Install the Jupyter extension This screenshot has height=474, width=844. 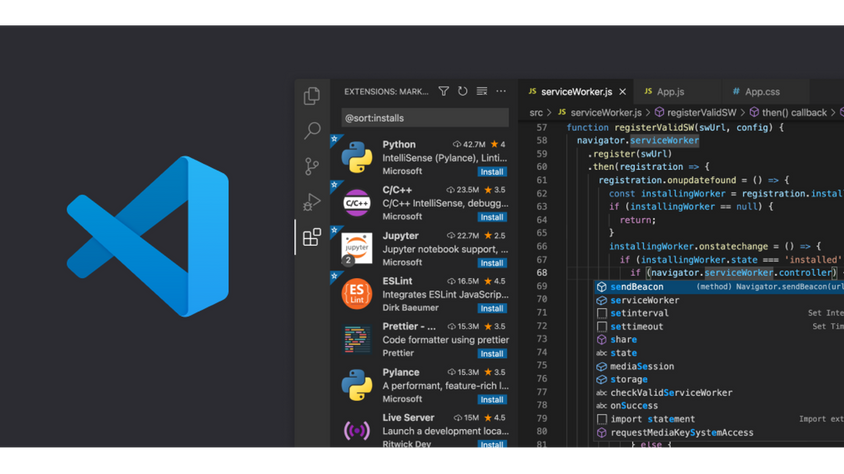[491, 263]
